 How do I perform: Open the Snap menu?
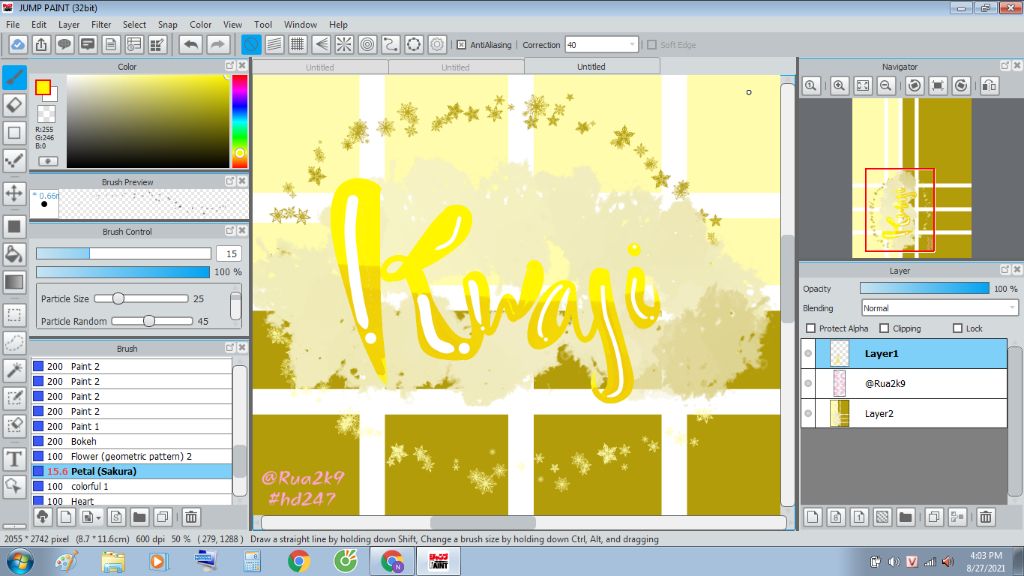pyautogui.click(x=168, y=24)
